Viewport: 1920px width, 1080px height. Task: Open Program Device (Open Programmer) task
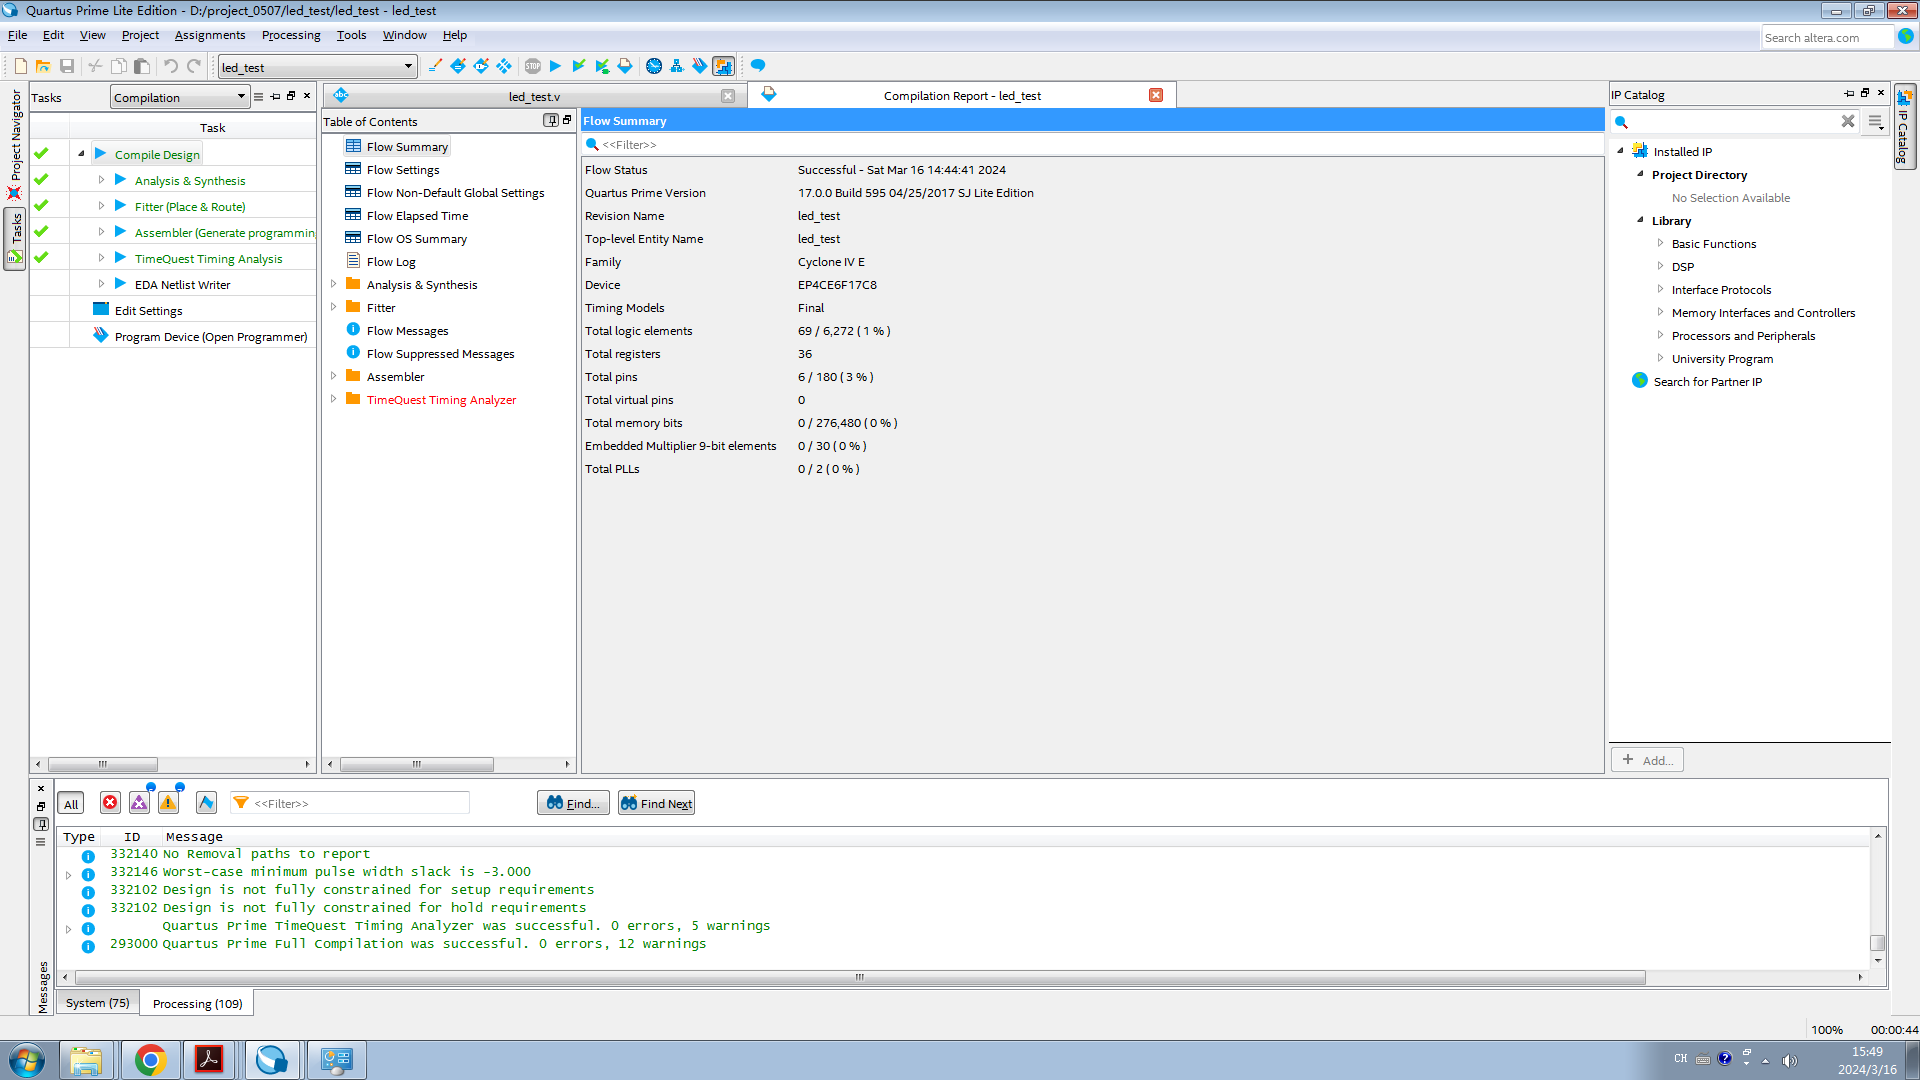210,336
